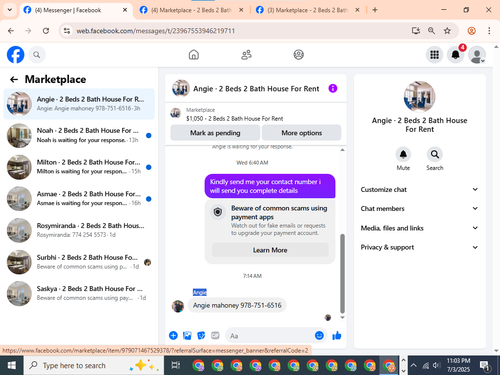The height and width of the screenshot is (375, 500).
Task: Open Windows notification center icon
Action: pyautogui.click(x=485, y=365)
